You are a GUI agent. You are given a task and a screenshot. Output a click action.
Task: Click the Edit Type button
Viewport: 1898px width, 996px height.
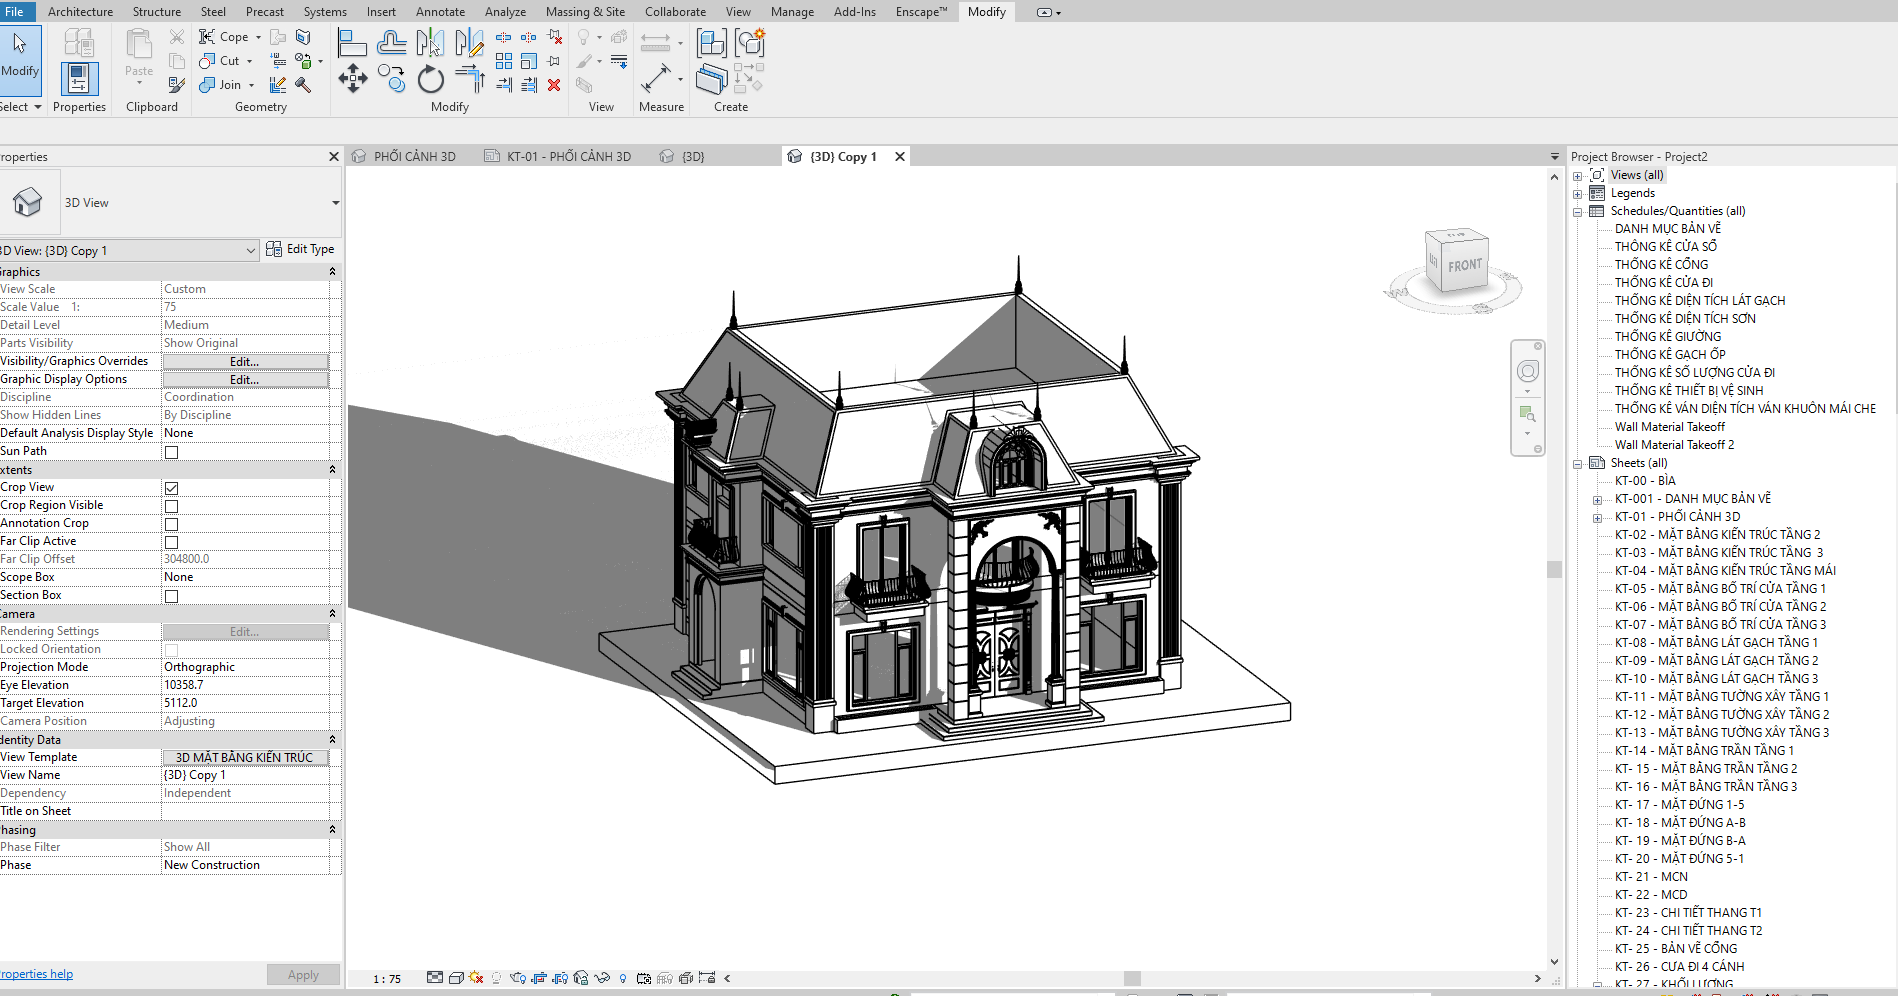pyautogui.click(x=301, y=249)
